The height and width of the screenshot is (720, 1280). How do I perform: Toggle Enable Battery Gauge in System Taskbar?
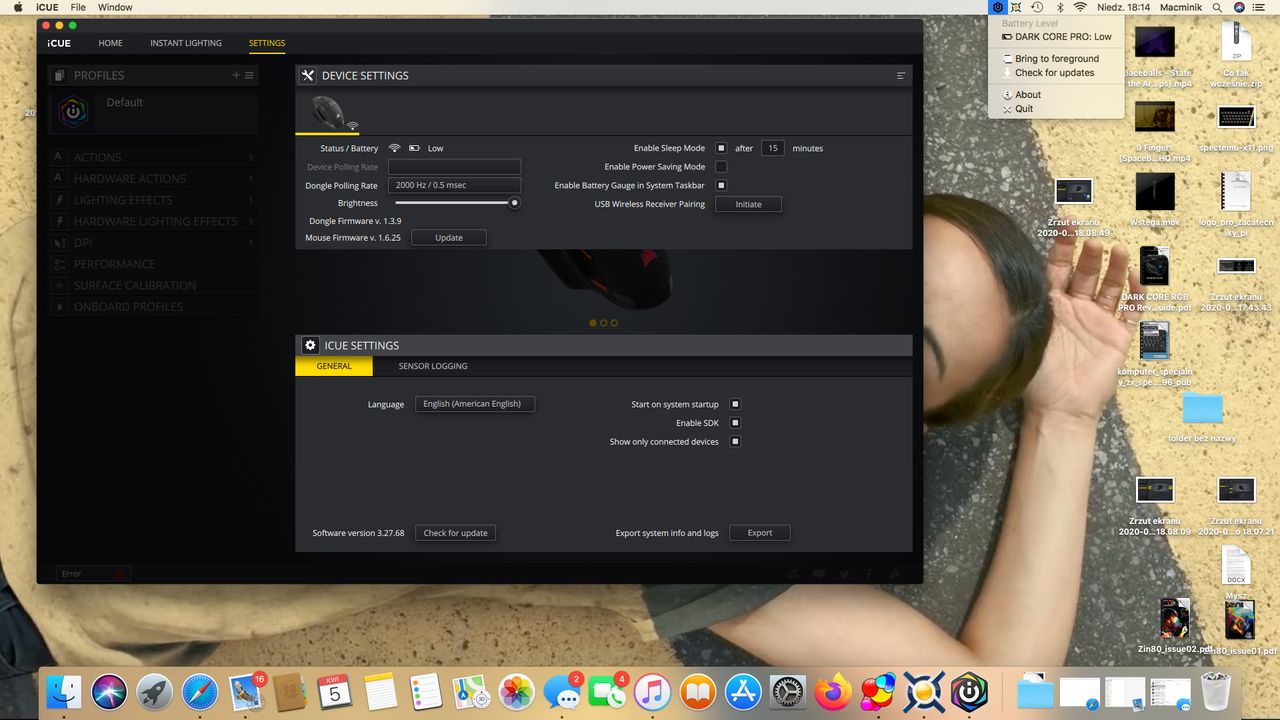(721, 185)
